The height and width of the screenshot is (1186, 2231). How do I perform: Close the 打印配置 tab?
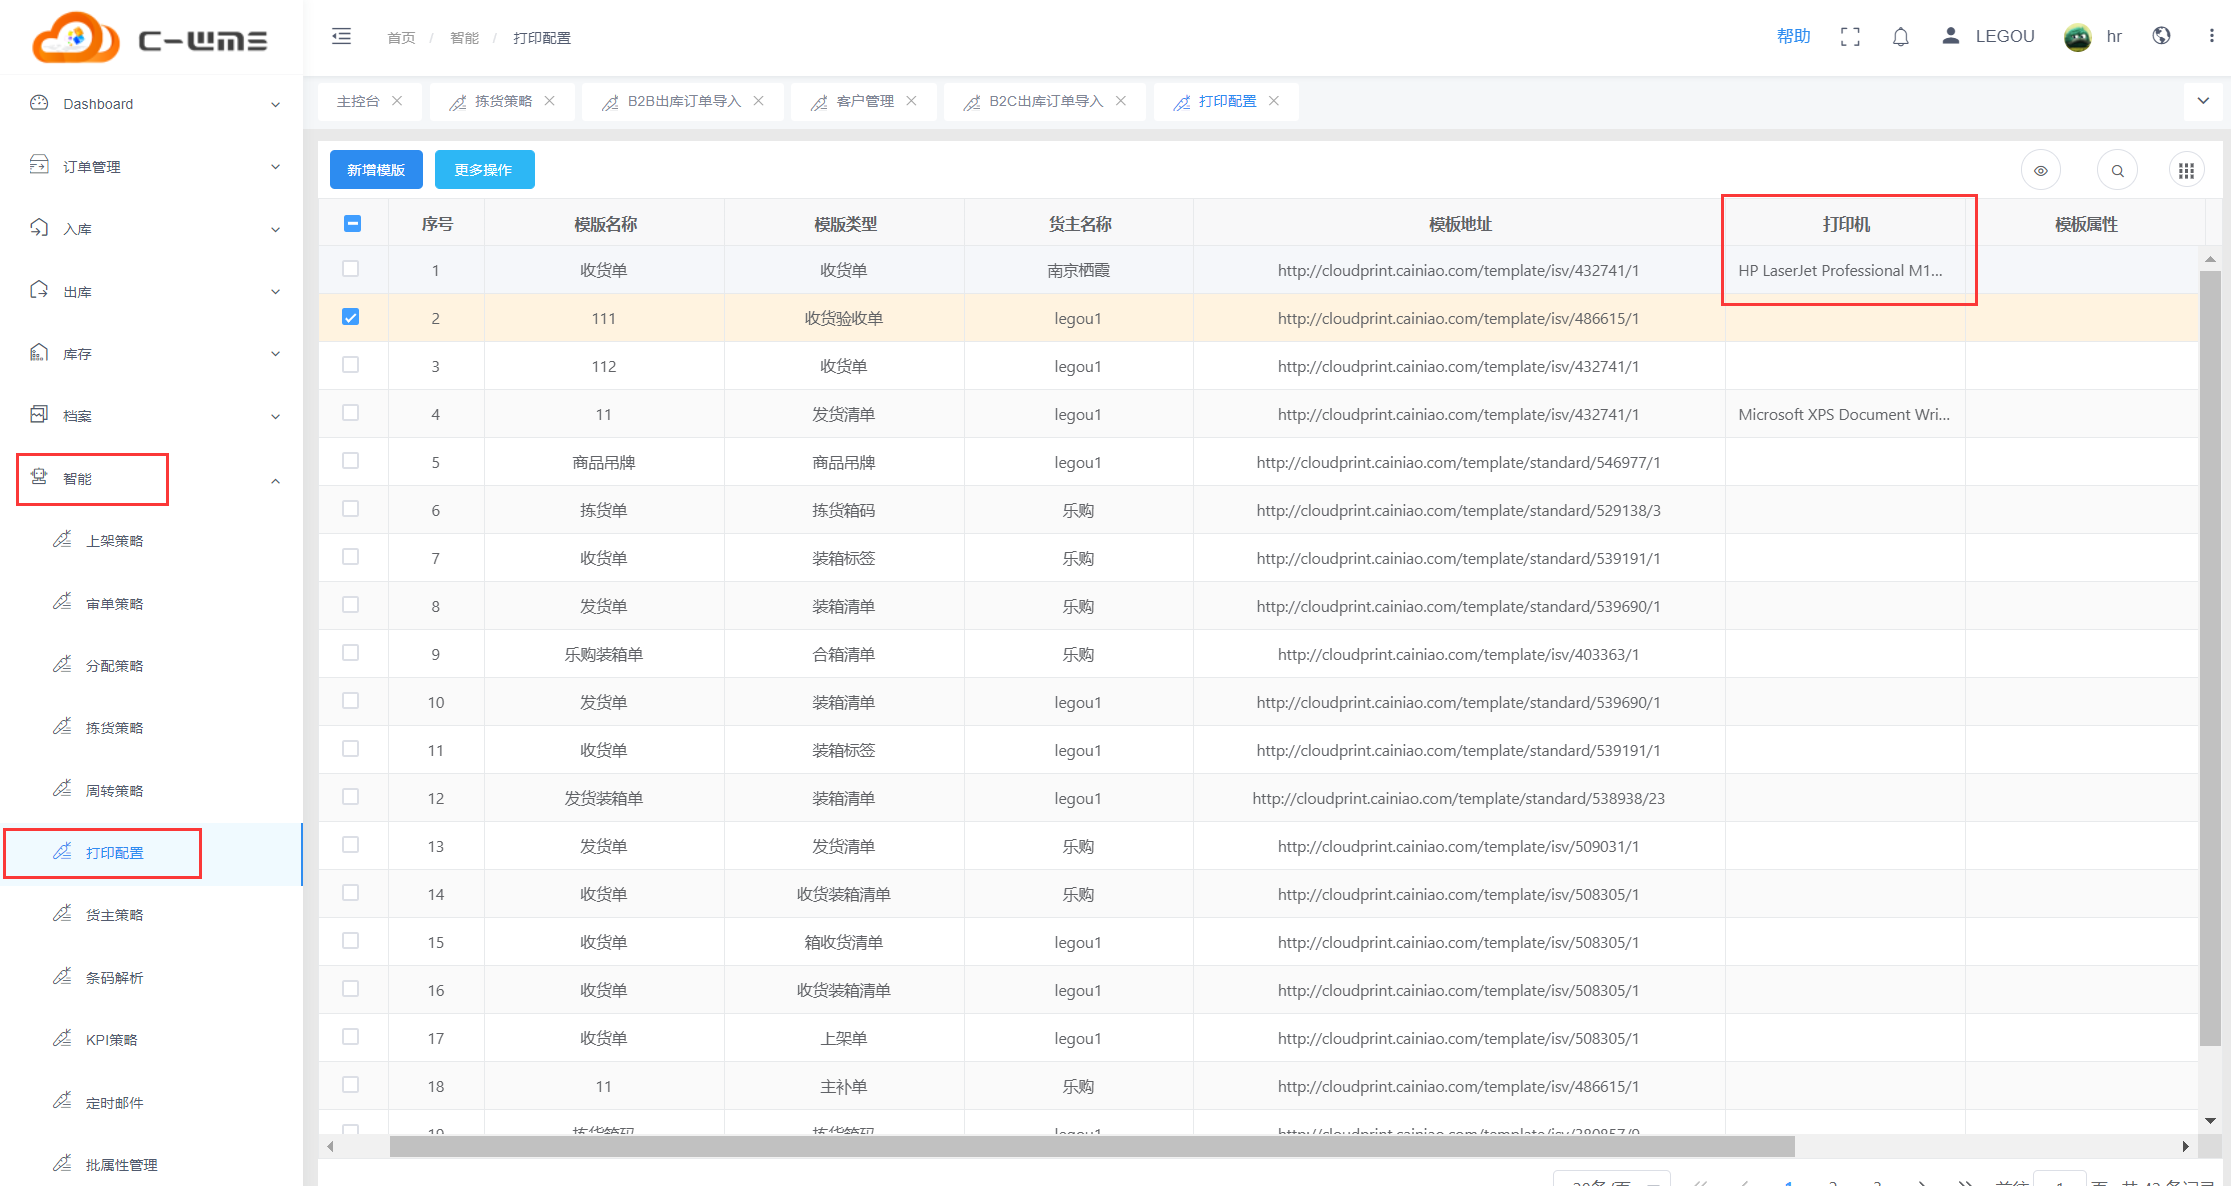coord(1273,101)
